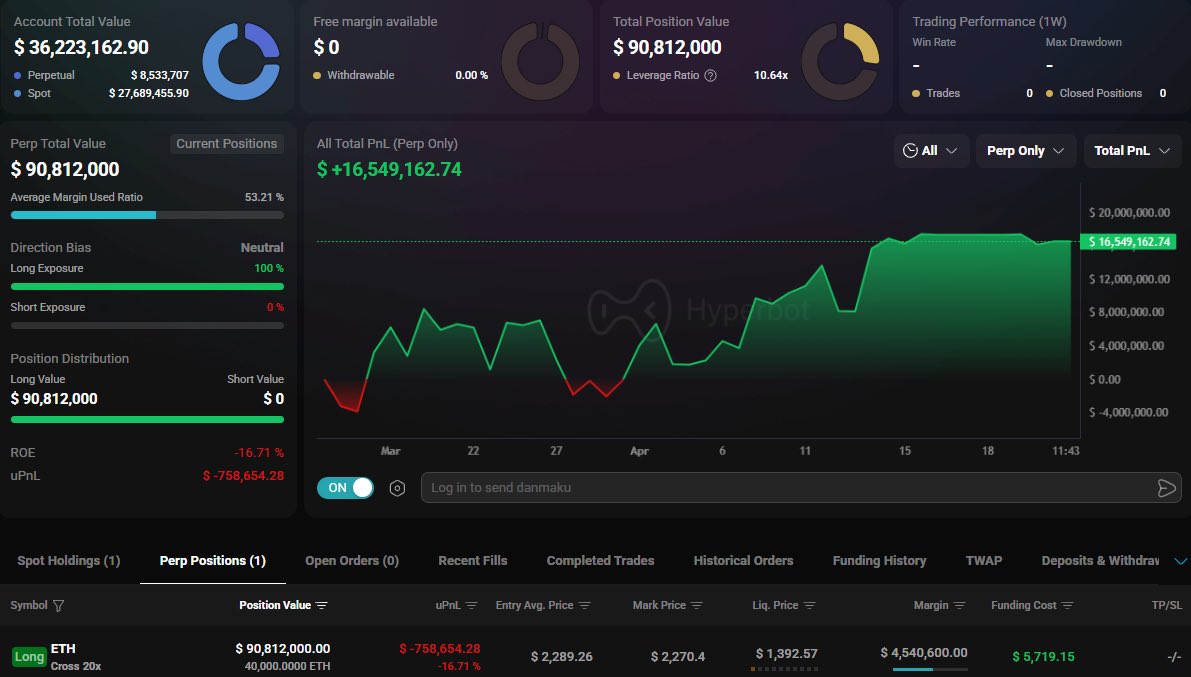Click the ETH mark price $2,270.4
The height and width of the screenshot is (677, 1191).
678,656
